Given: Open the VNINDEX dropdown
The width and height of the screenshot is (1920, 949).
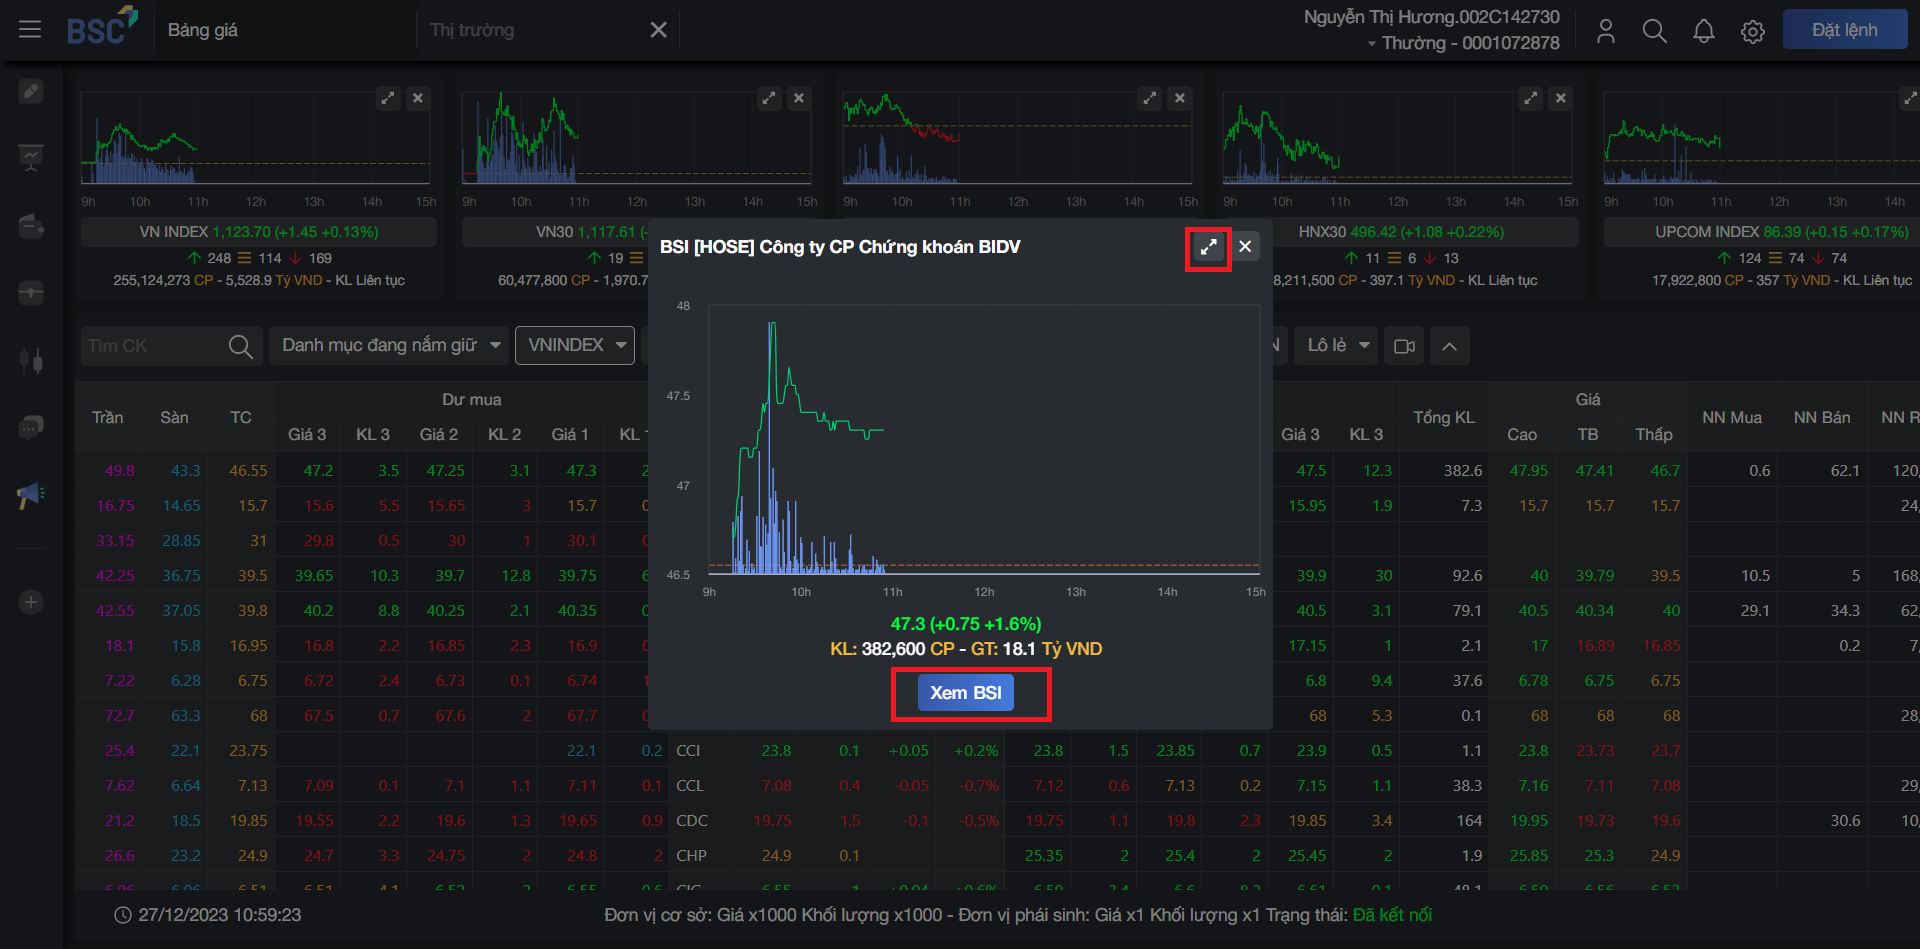Looking at the screenshot, I should coord(575,345).
